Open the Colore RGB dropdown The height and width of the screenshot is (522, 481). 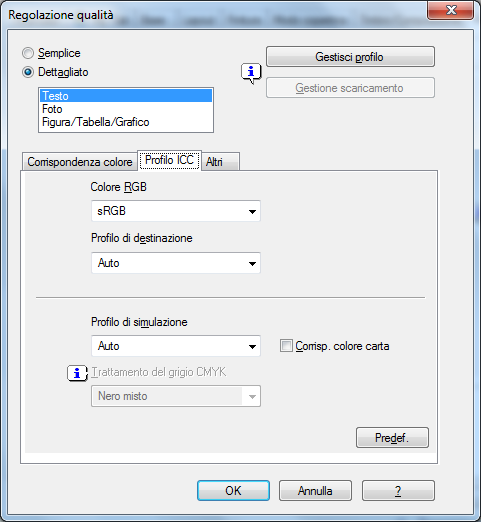[176, 211]
